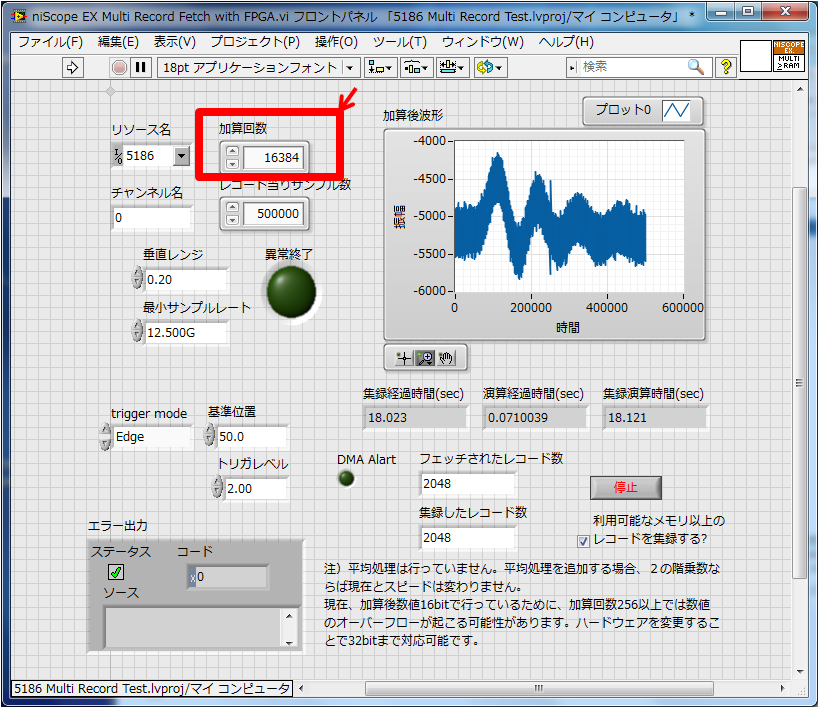Click the search magnifier icon
Screen dimensions: 819x708
tap(696, 67)
